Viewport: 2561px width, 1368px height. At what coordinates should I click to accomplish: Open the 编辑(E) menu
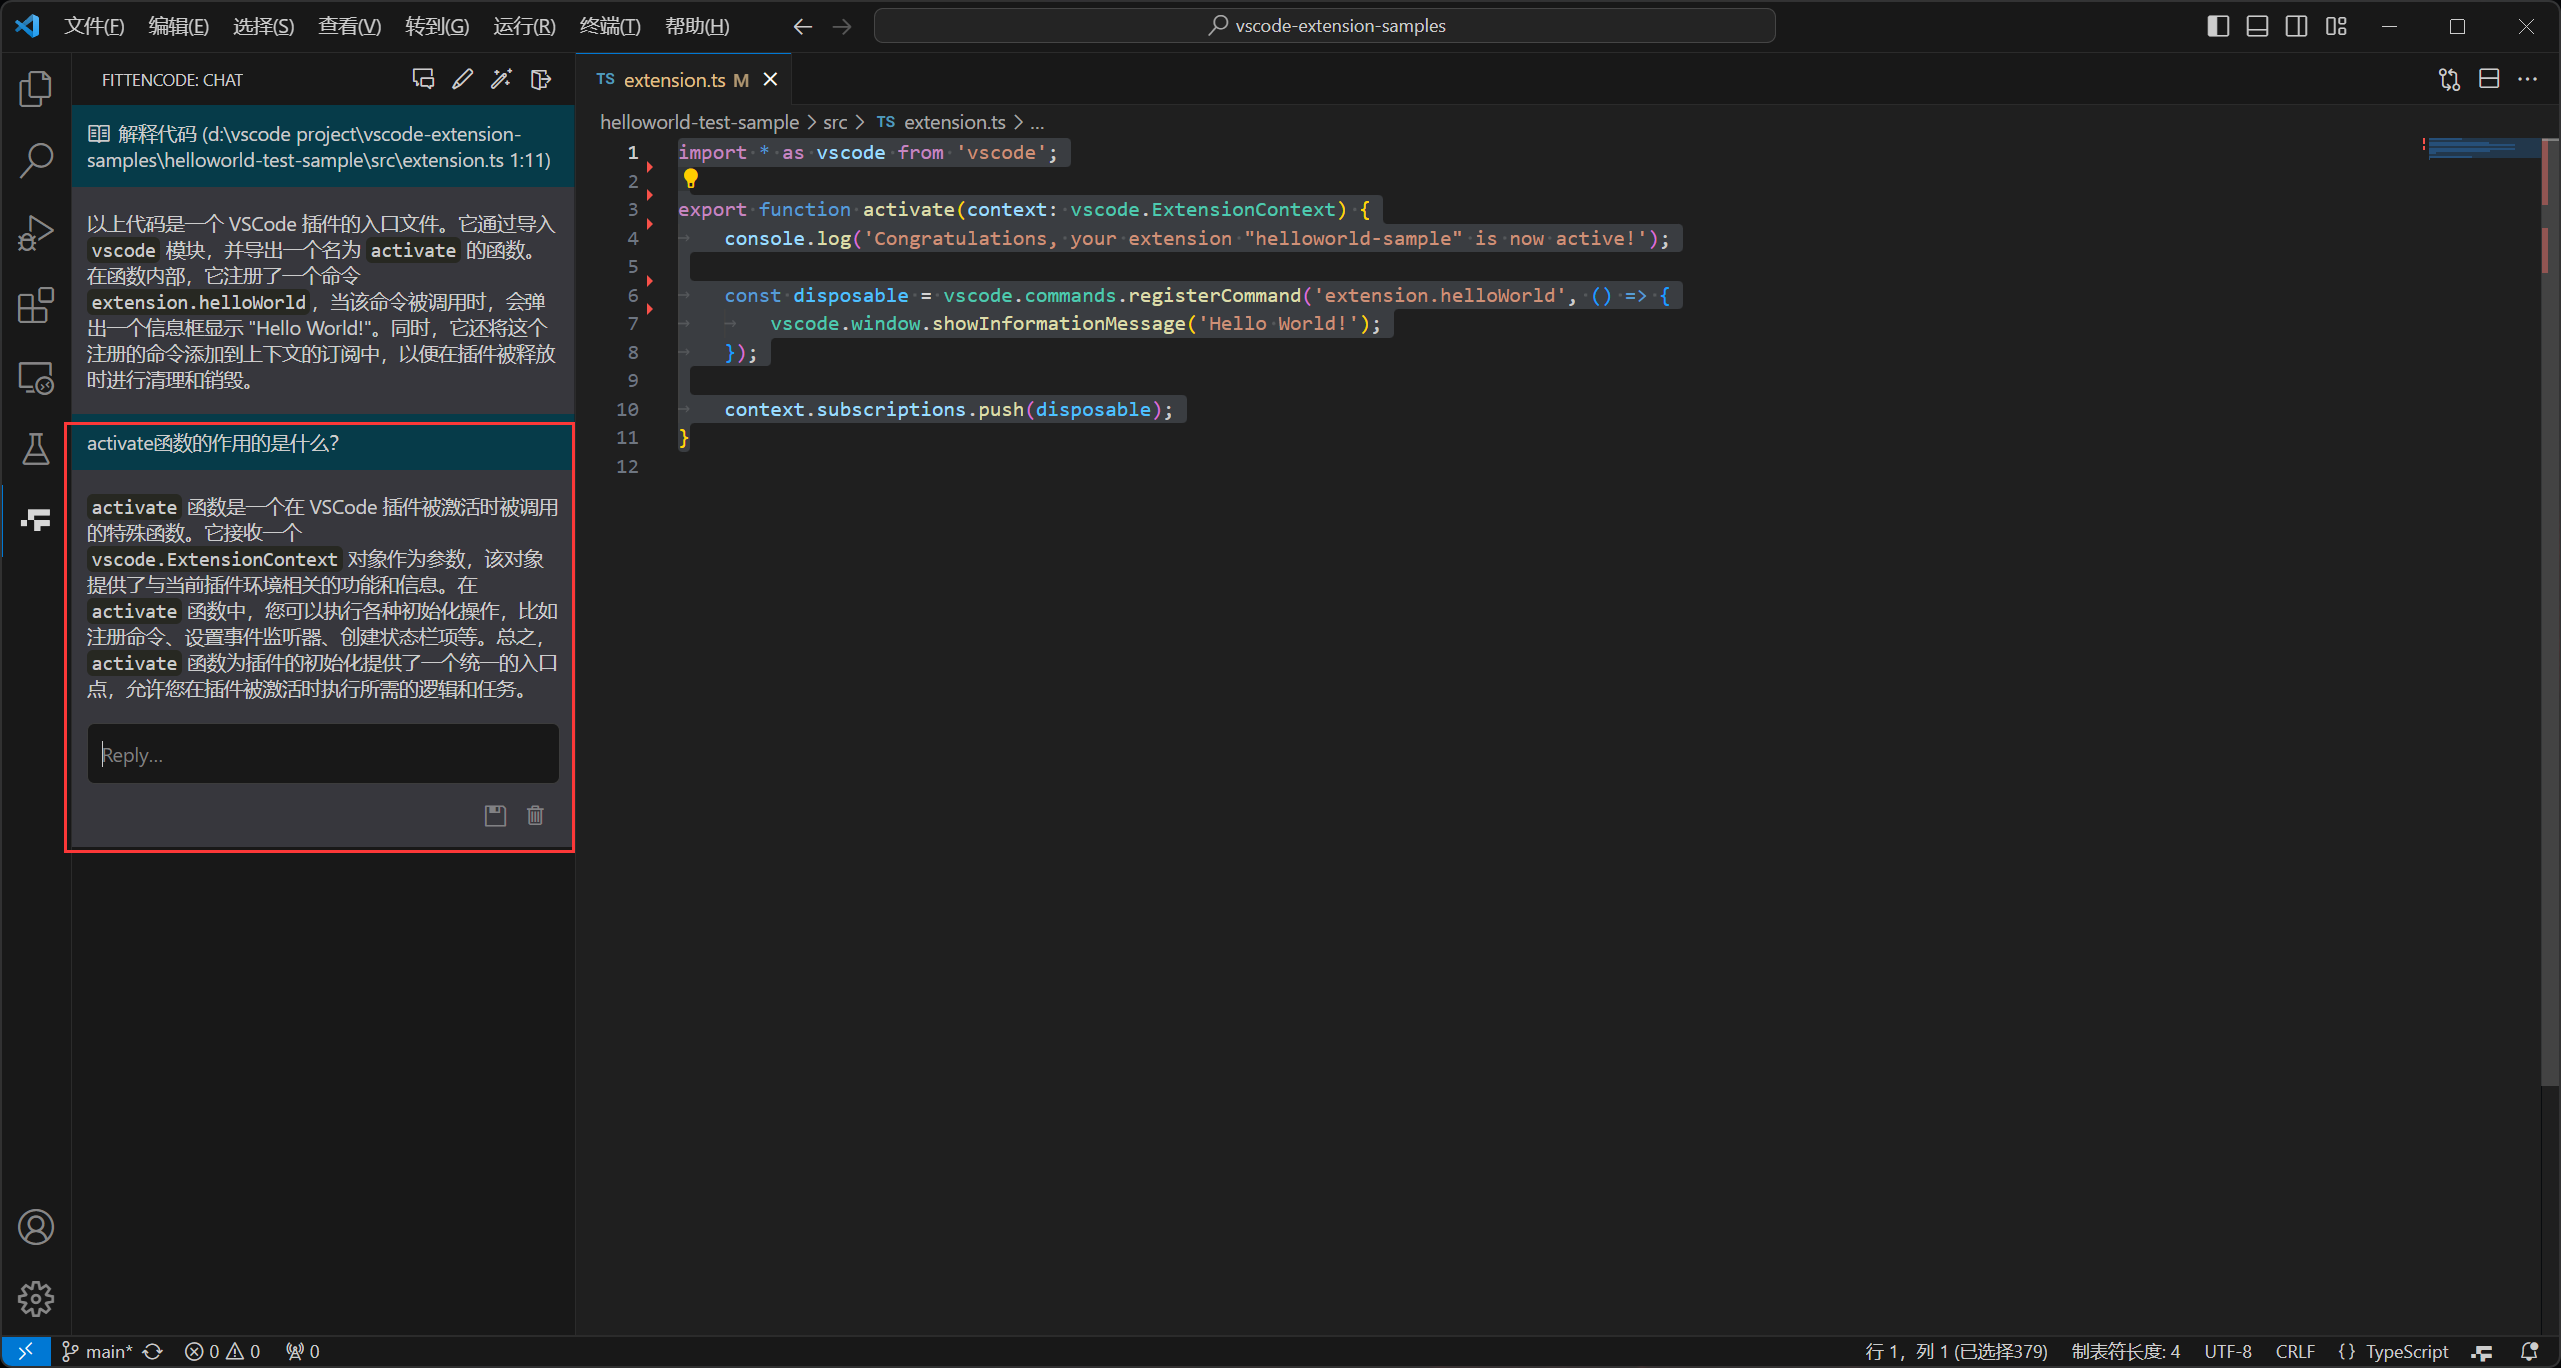pos(178,26)
